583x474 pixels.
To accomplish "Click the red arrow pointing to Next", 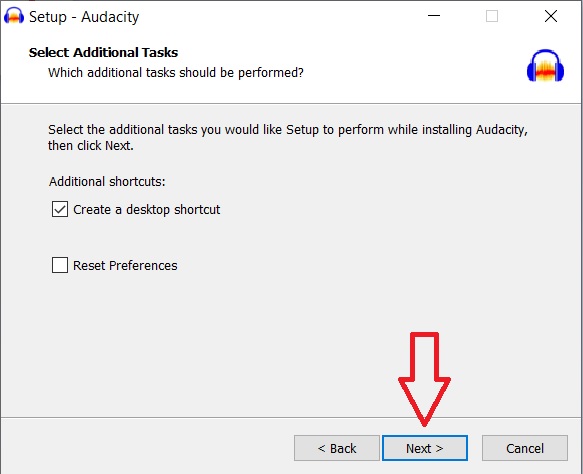I will coord(424,379).
